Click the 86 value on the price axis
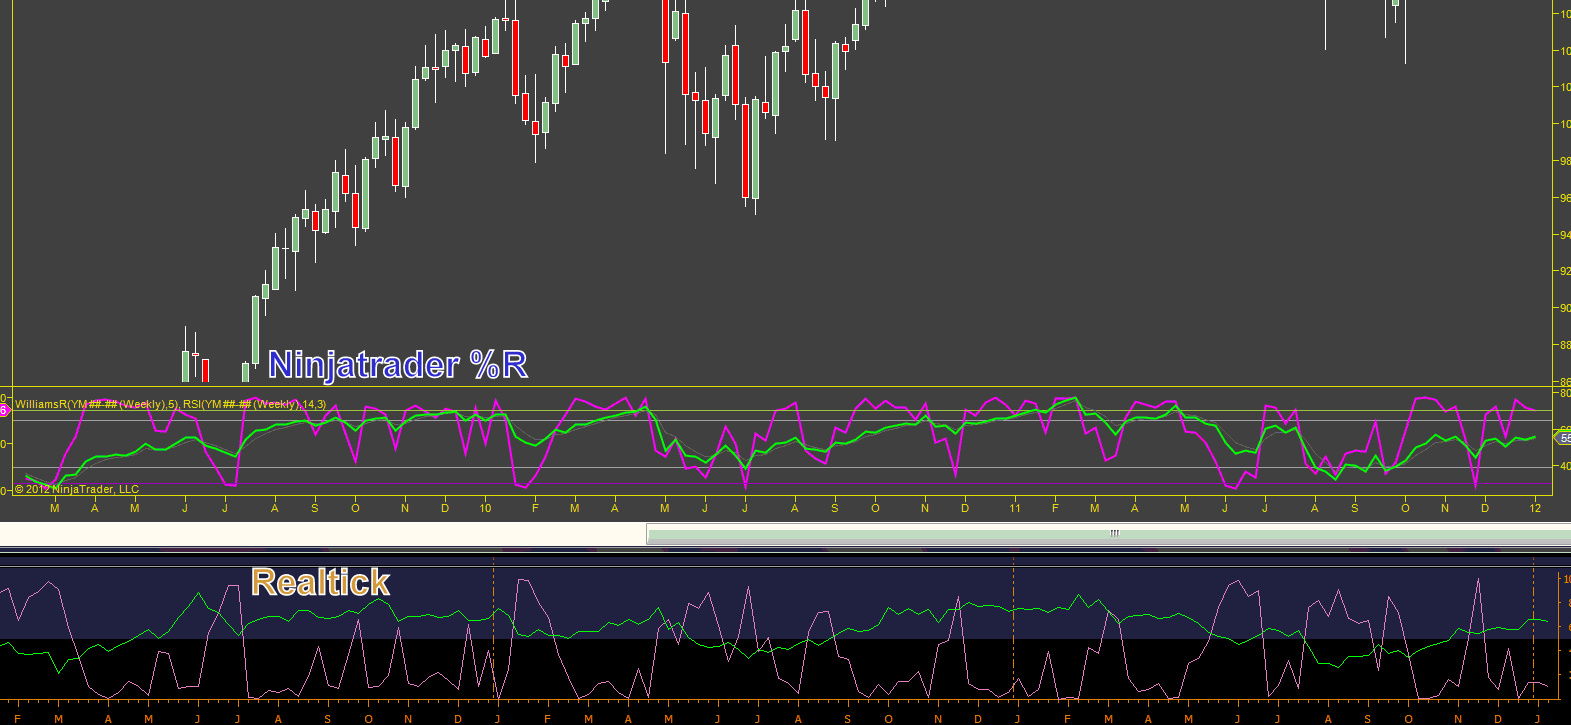This screenshot has width=1571, height=725. click(x=1565, y=382)
